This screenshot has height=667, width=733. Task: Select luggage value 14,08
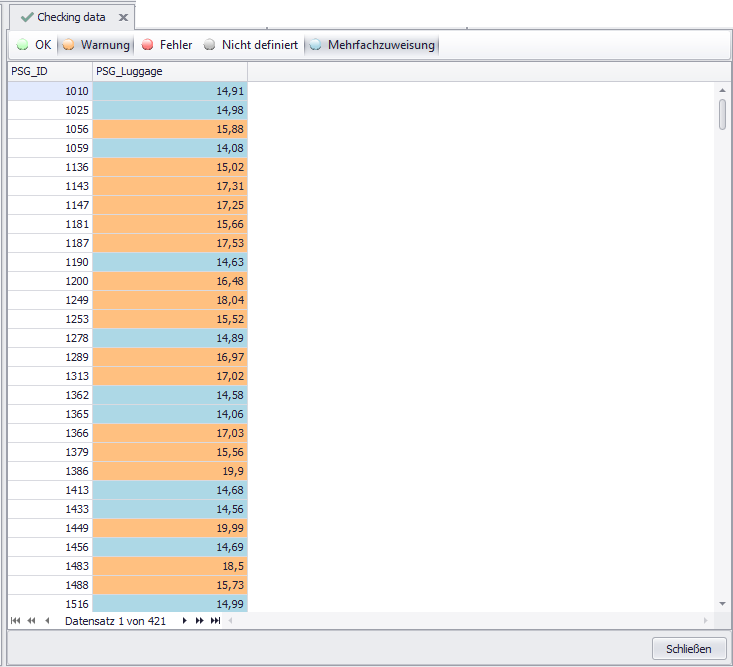coord(170,148)
